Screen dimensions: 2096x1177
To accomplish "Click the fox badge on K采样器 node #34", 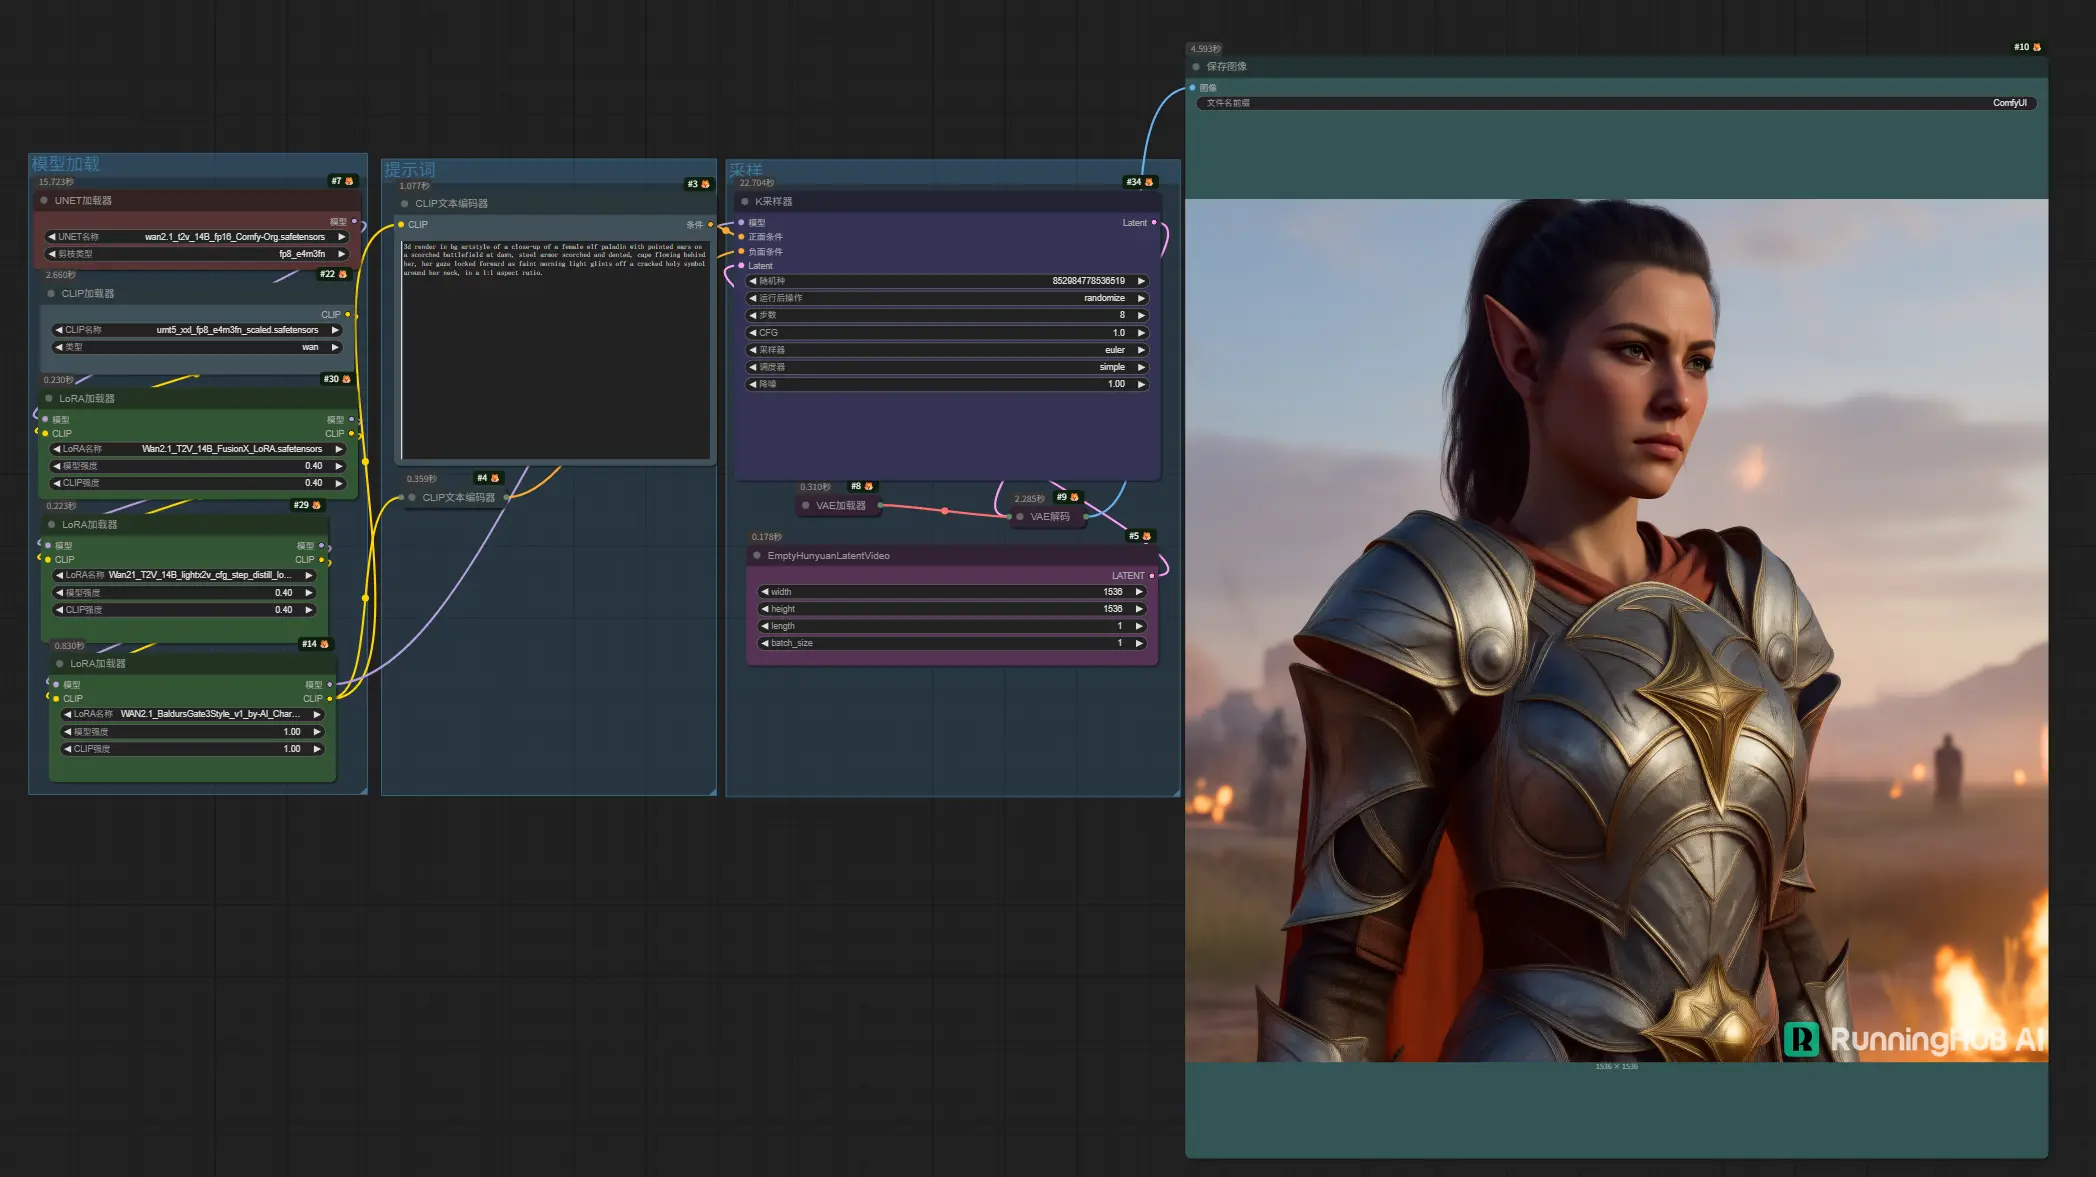I will pos(1148,182).
